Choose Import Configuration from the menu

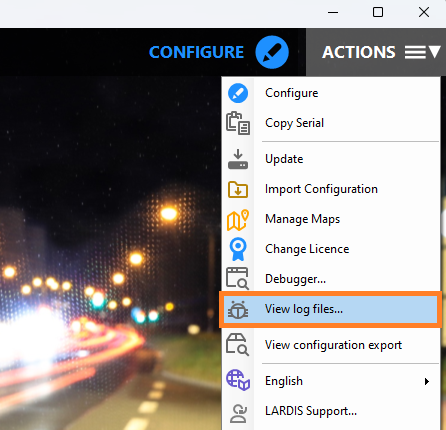(331, 189)
